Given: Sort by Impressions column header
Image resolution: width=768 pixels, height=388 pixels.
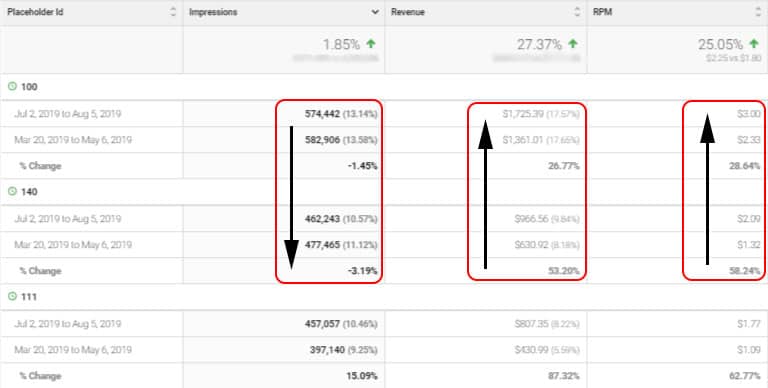Looking at the screenshot, I should click(284, 12).
